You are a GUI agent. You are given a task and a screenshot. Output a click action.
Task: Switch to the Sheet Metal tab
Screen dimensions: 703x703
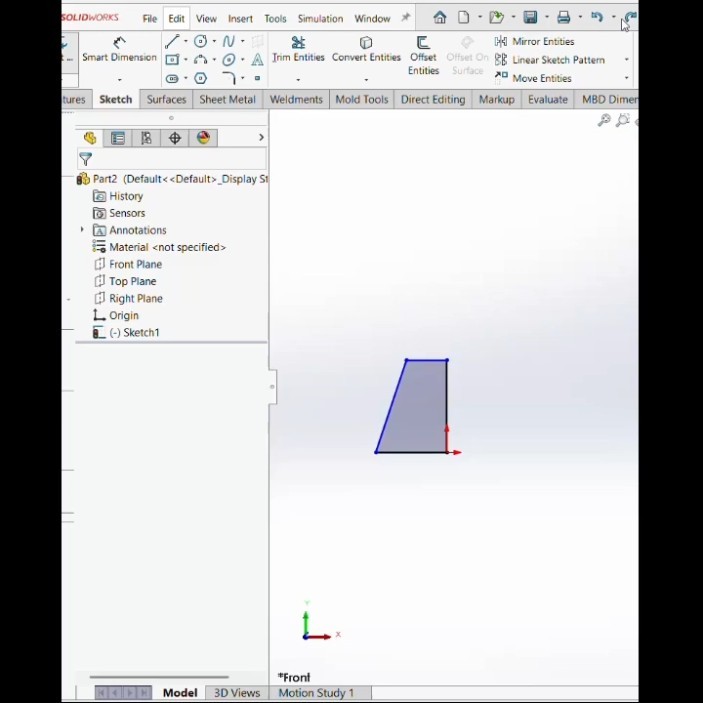pos(227,100)
